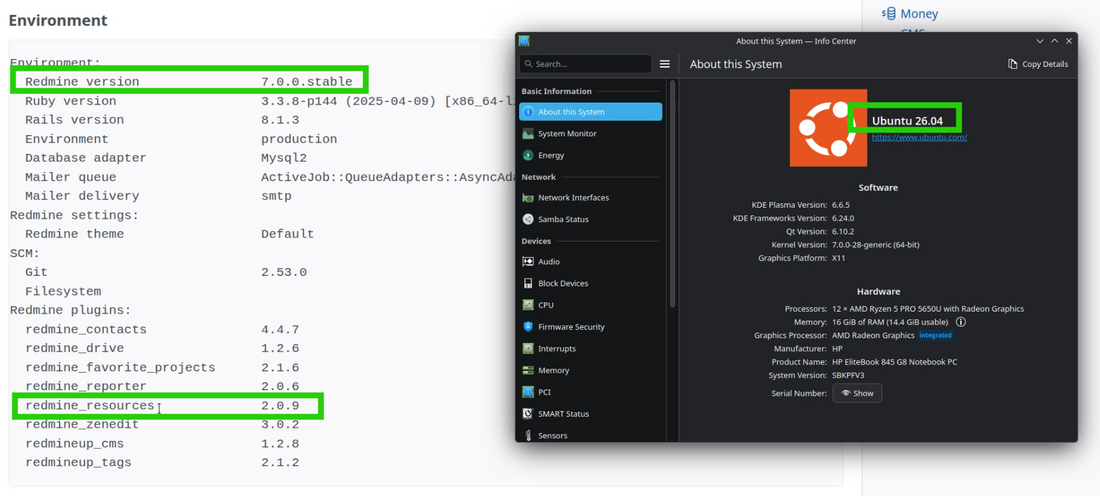The height and width of the screenshot is (496, 1100).
Task: Click the value production
Action: tap(299, 139)
